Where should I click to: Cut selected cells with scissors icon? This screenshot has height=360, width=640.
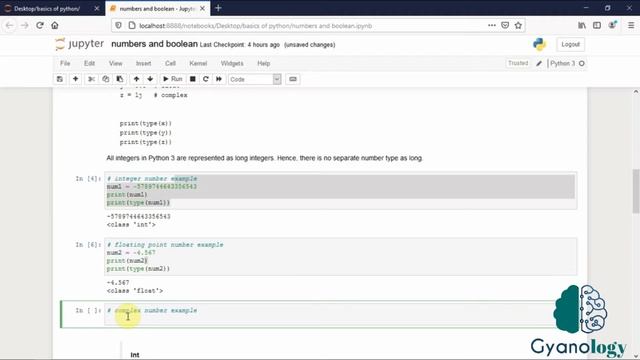tap(91, 79)
